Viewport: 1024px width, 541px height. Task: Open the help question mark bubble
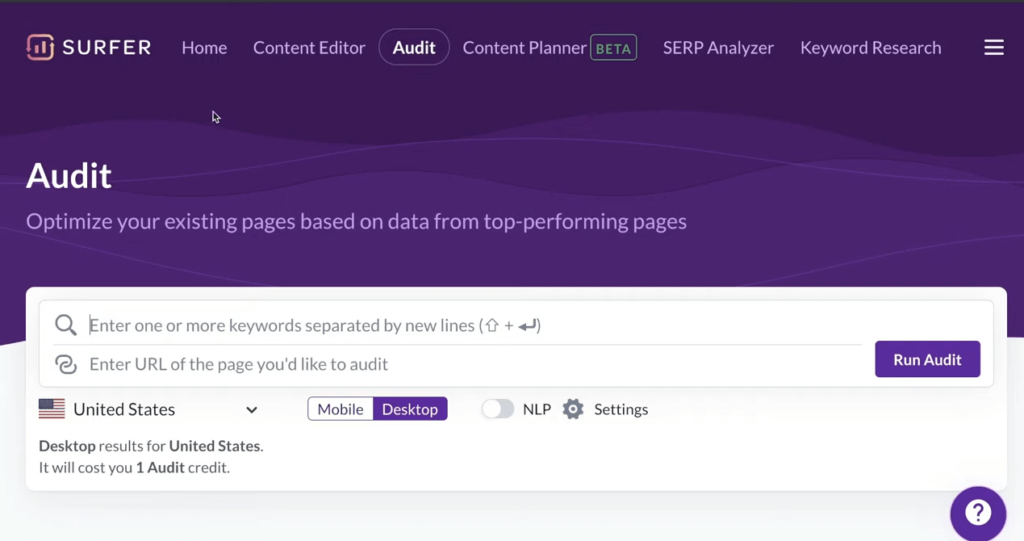(x=978, y=514)
